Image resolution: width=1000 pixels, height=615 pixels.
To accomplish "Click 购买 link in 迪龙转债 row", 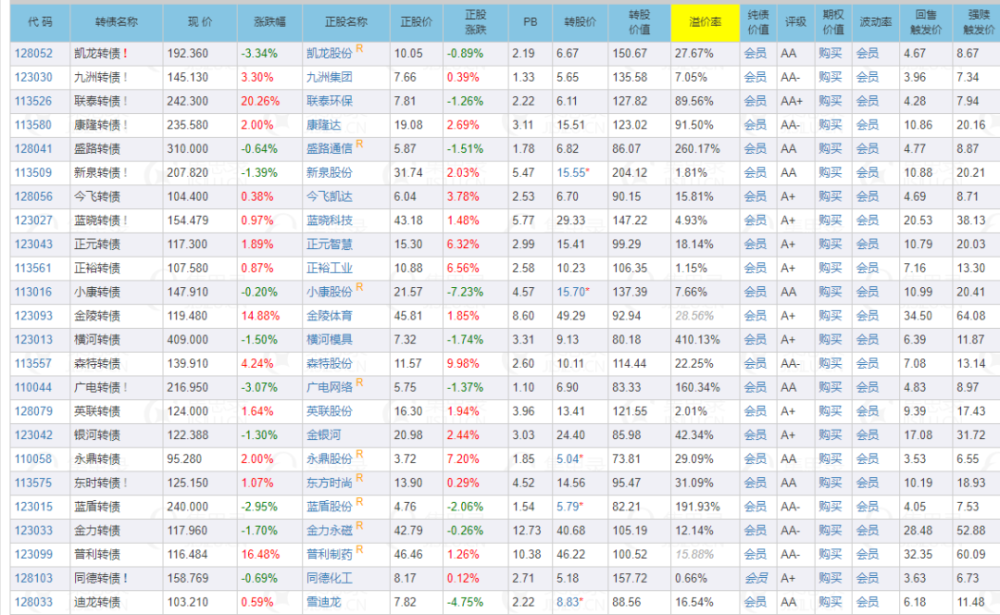I will pos(830,602).
